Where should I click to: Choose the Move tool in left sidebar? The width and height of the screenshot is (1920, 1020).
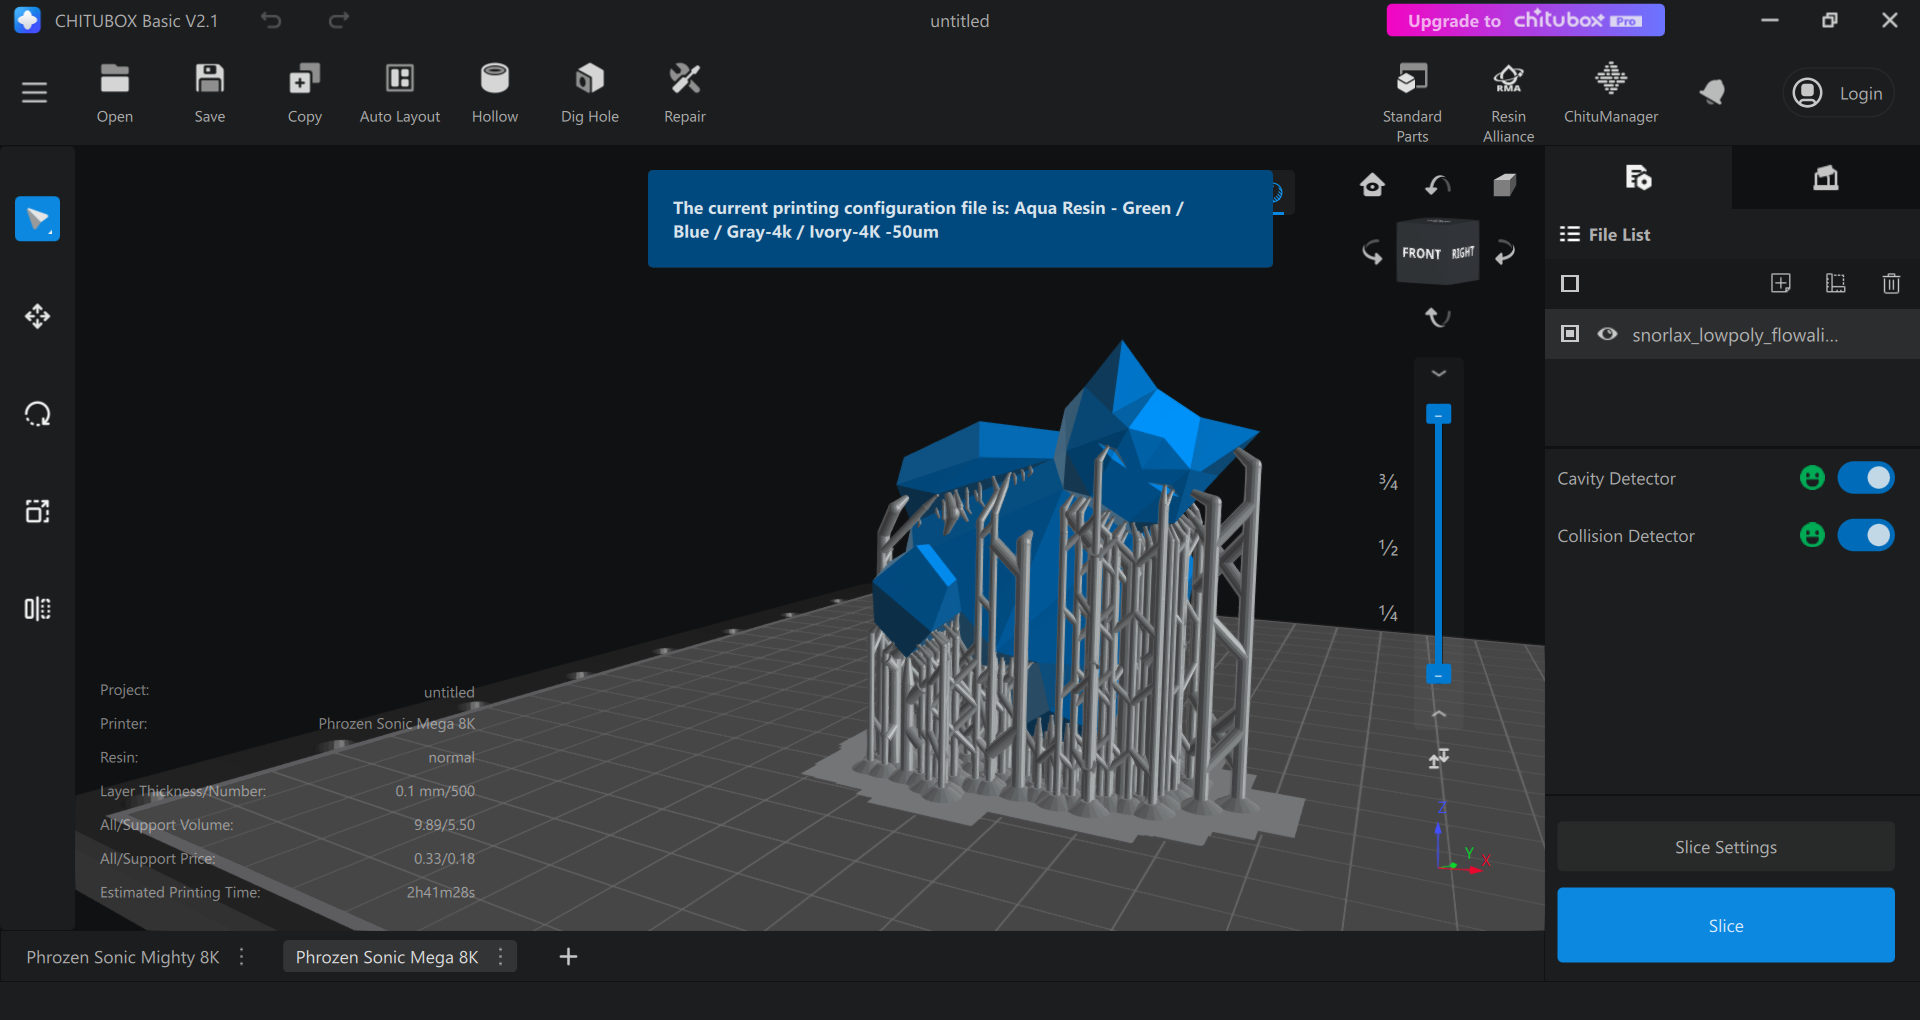coord(37,316)
